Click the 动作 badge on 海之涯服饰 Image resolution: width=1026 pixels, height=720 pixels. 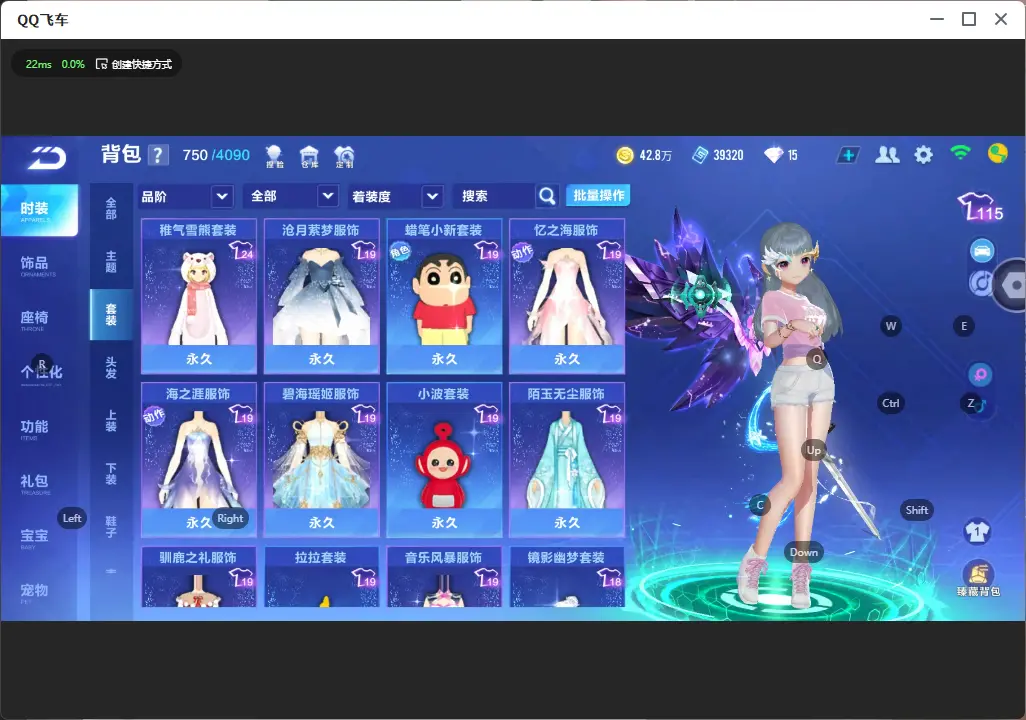point(154,415)
